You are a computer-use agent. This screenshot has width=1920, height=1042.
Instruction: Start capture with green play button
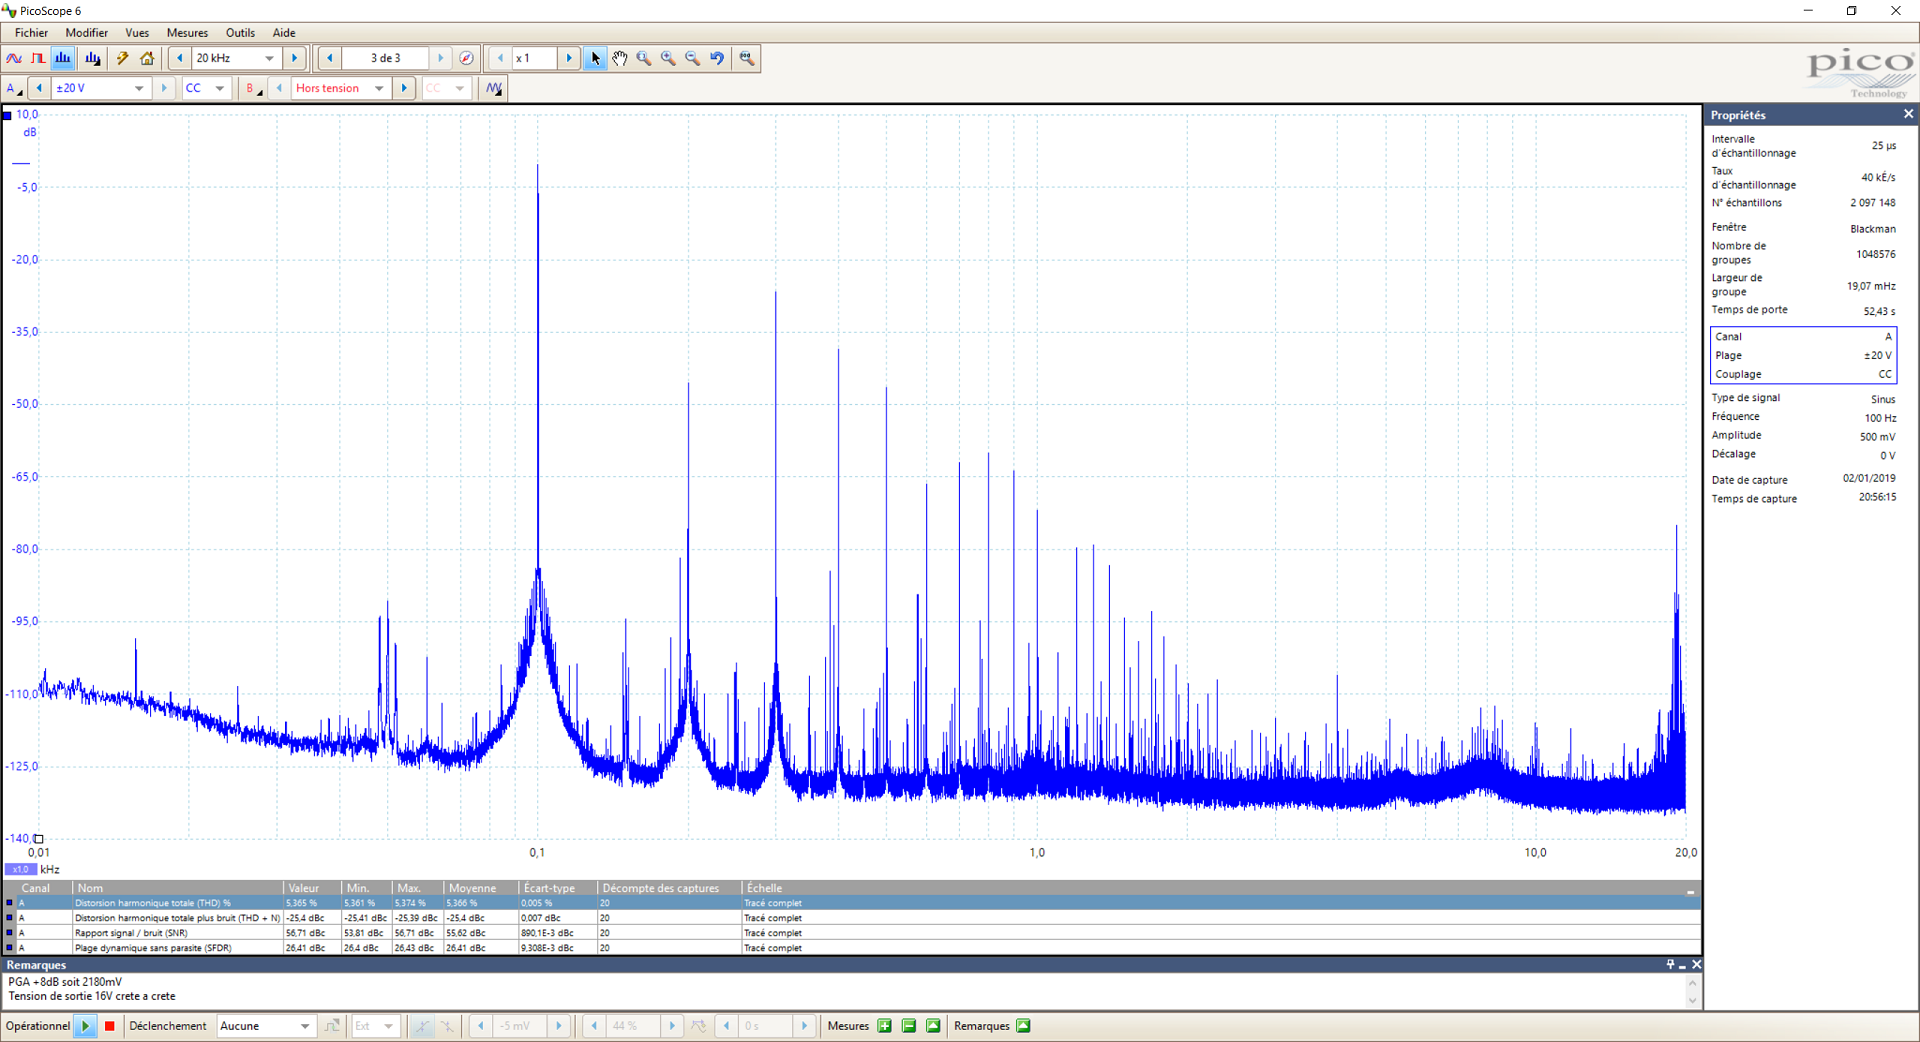coord(86,1026)
